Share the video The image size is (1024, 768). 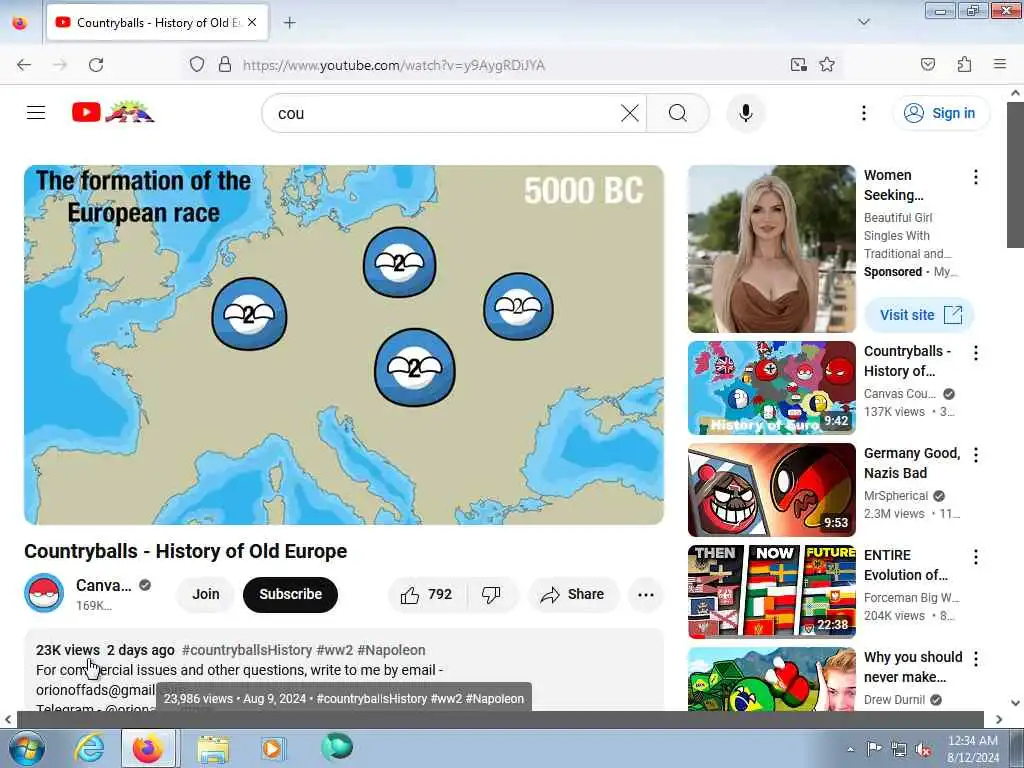[x=573, y=594]
